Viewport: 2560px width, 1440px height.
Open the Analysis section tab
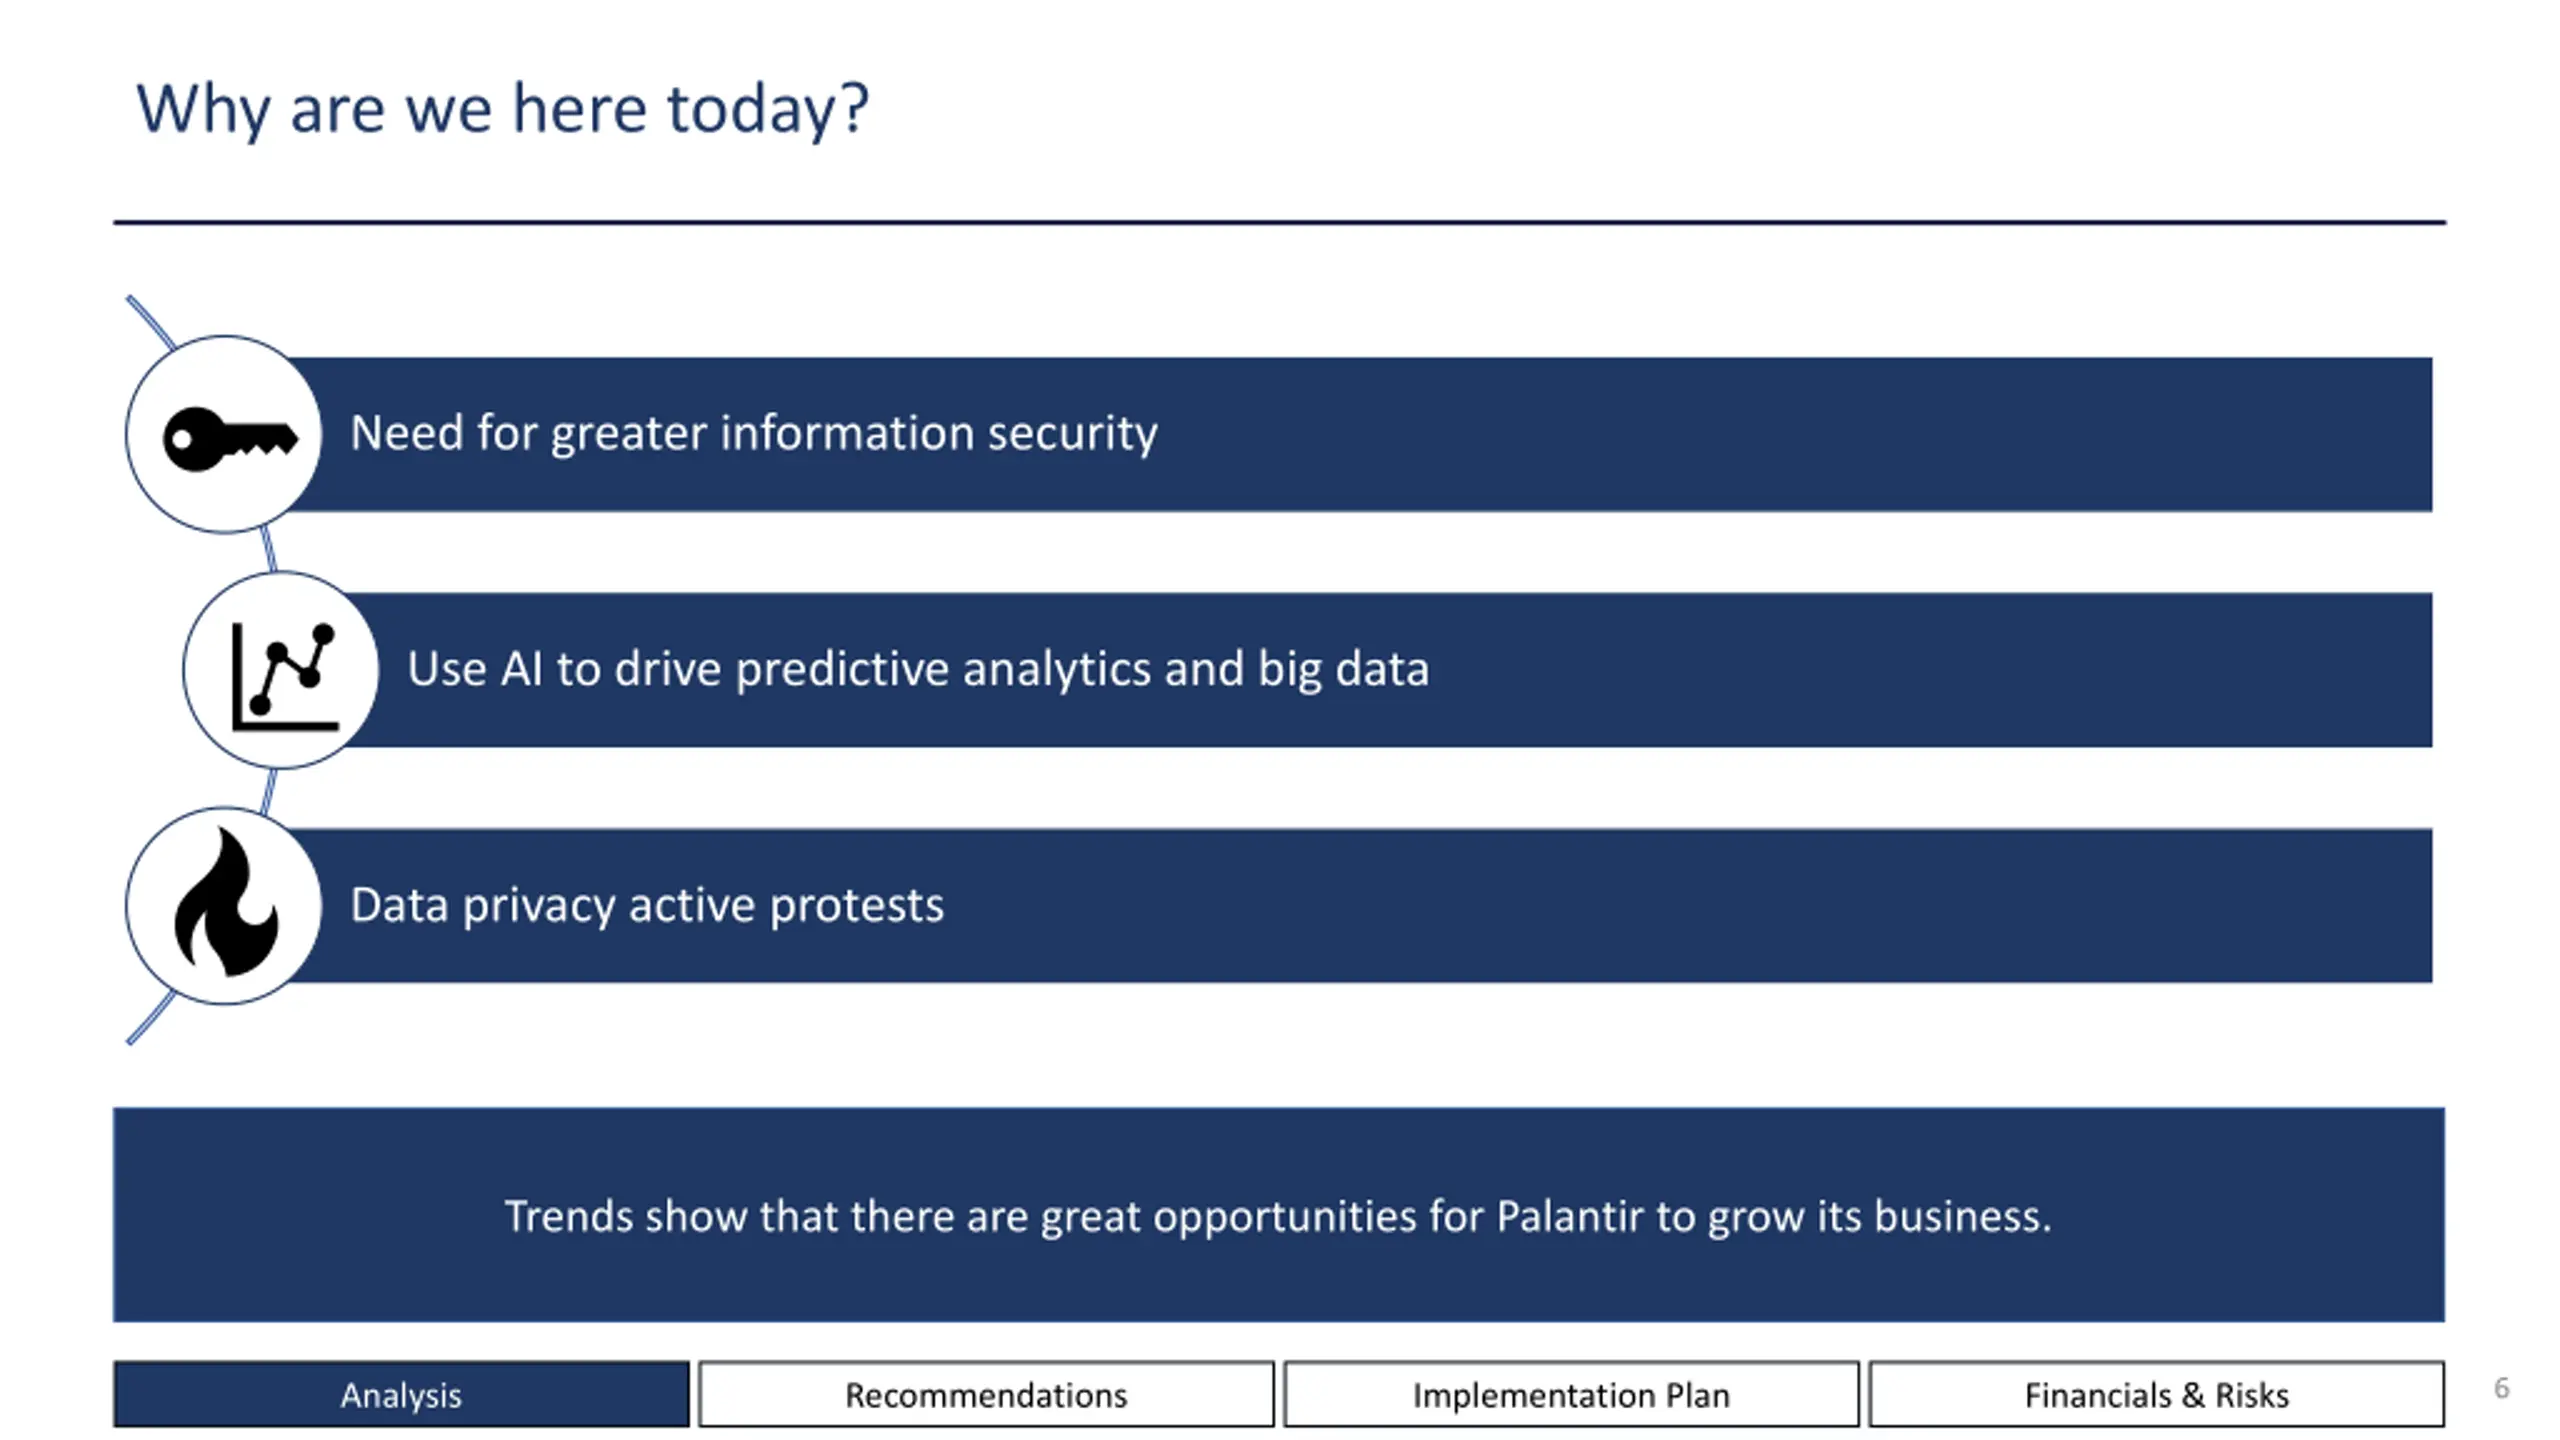pos(401,1394)
